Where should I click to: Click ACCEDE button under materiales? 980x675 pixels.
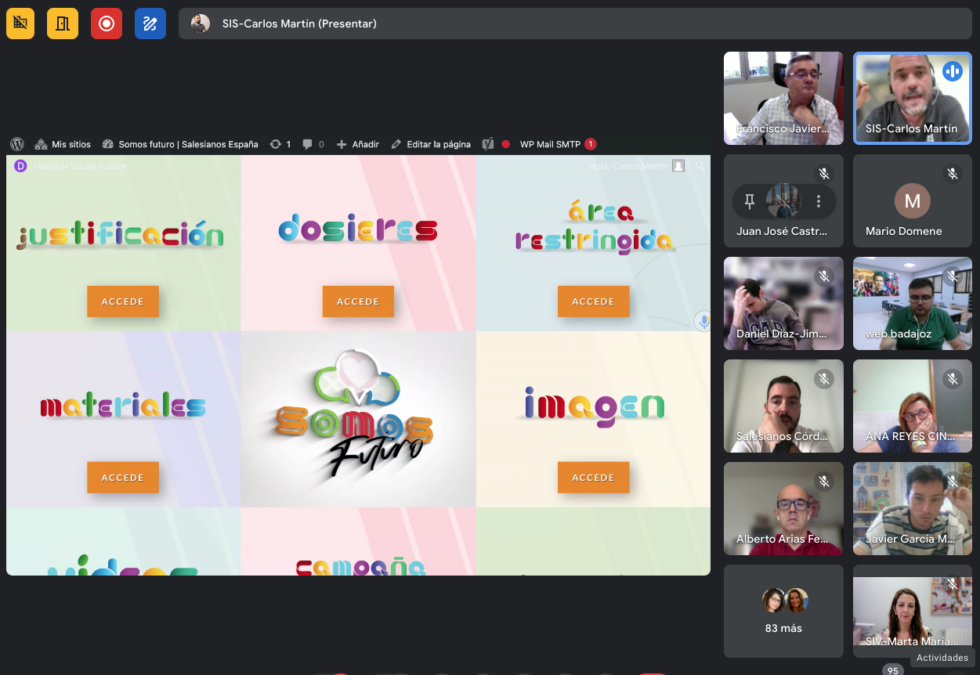(123, 477)
